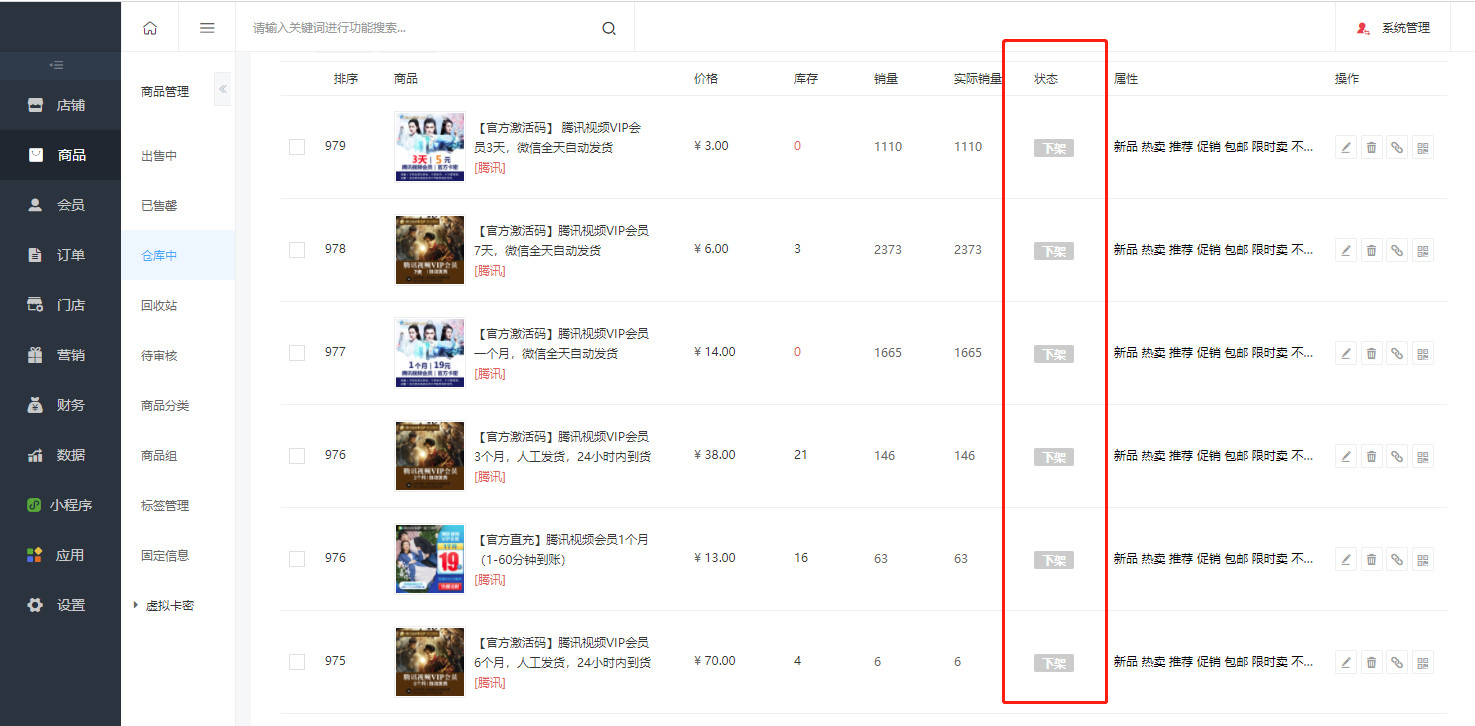Click the function search input field
The image size is (1475, 726).
(421, 28)
